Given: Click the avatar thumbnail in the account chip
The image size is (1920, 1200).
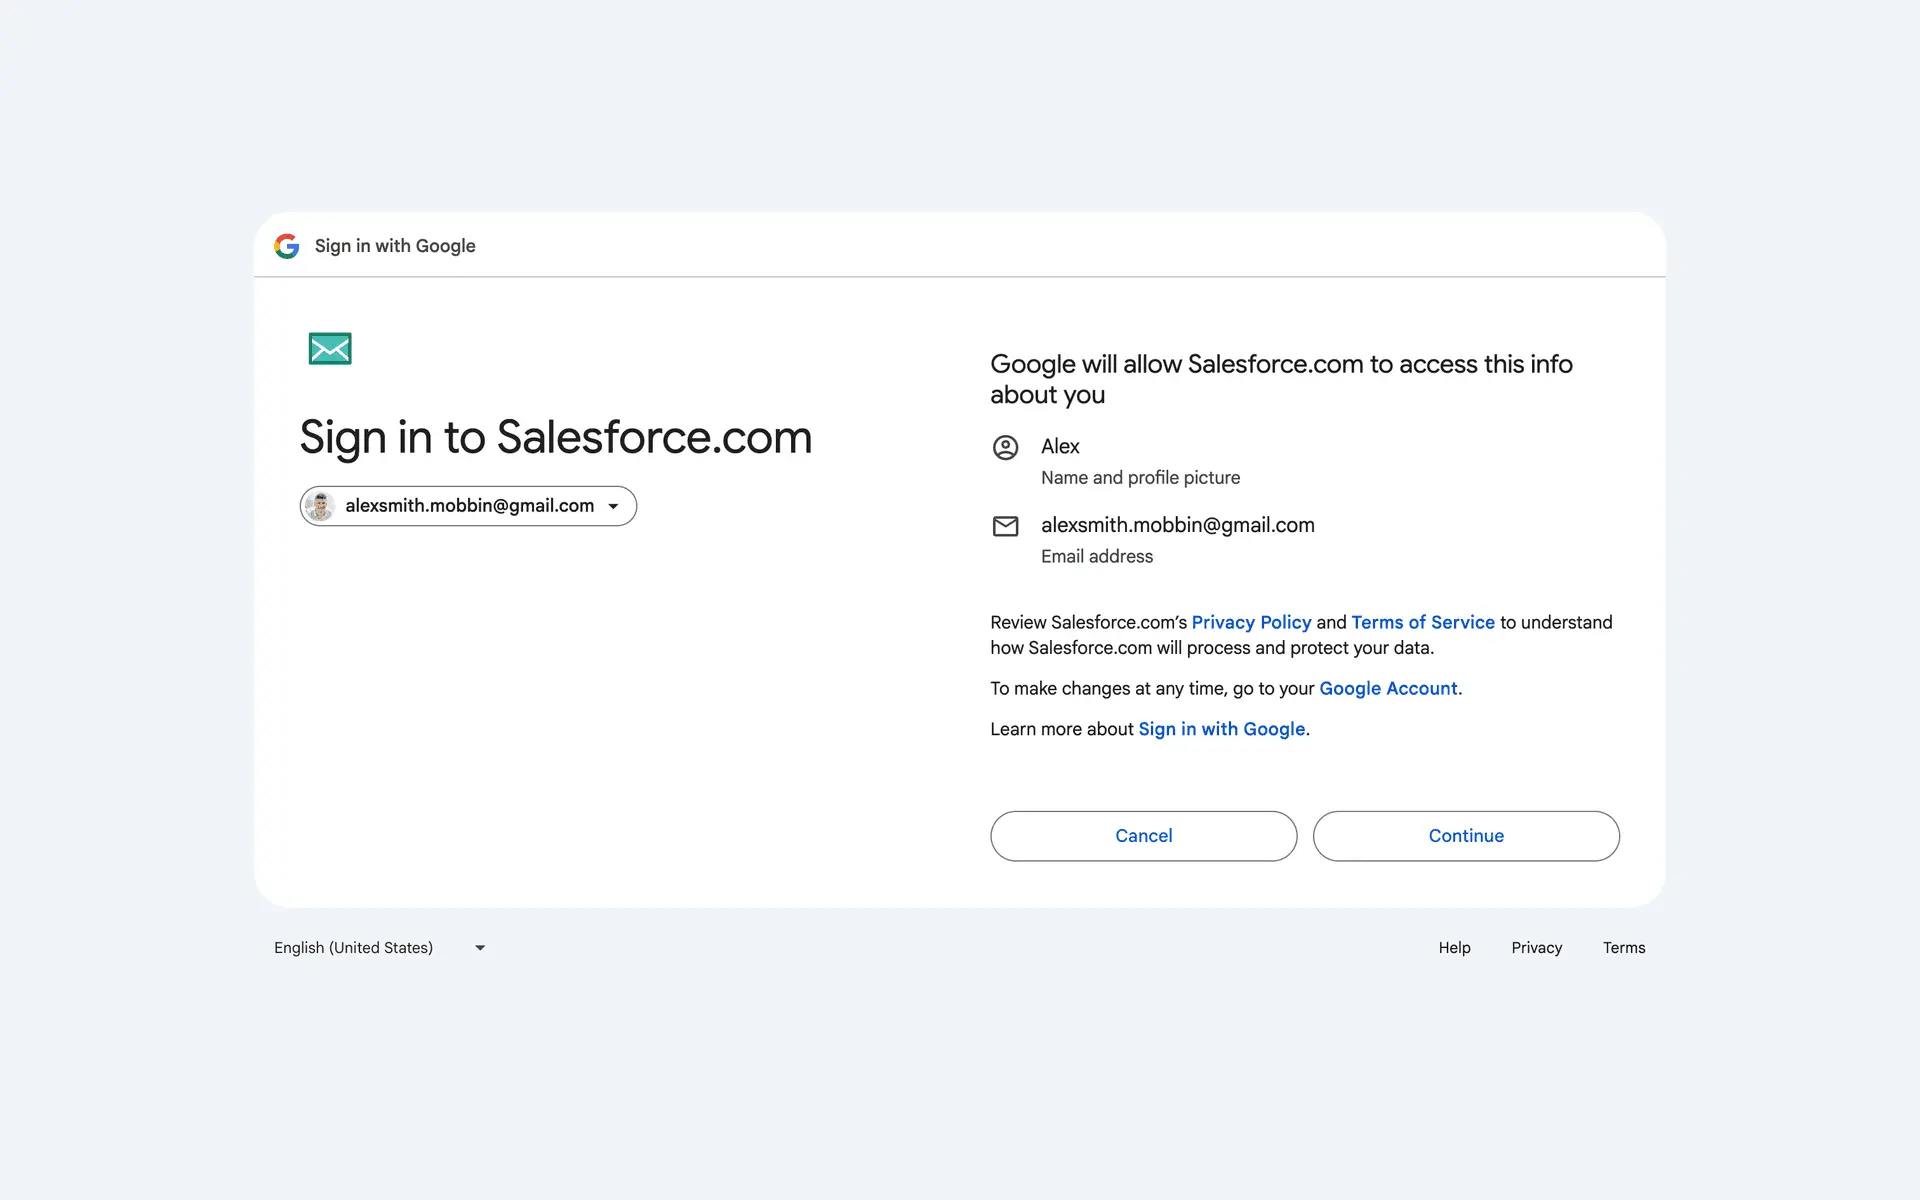Looking at the screenshot, I should click(x=320, y=506).
